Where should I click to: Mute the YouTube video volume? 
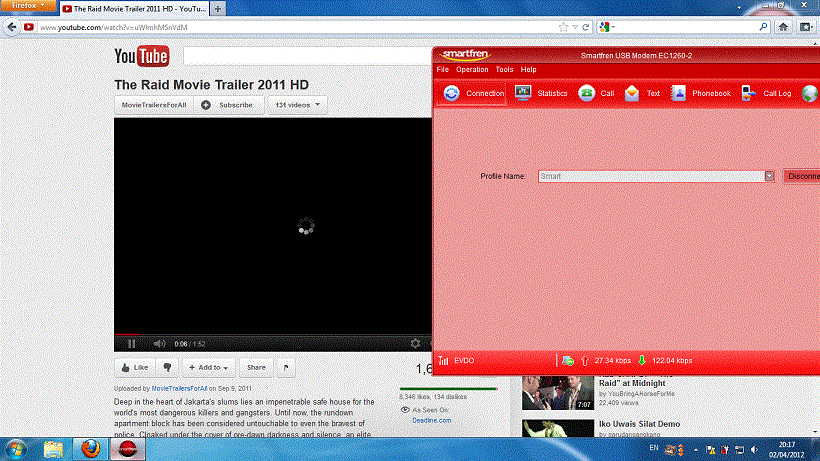tap(159, 344)
